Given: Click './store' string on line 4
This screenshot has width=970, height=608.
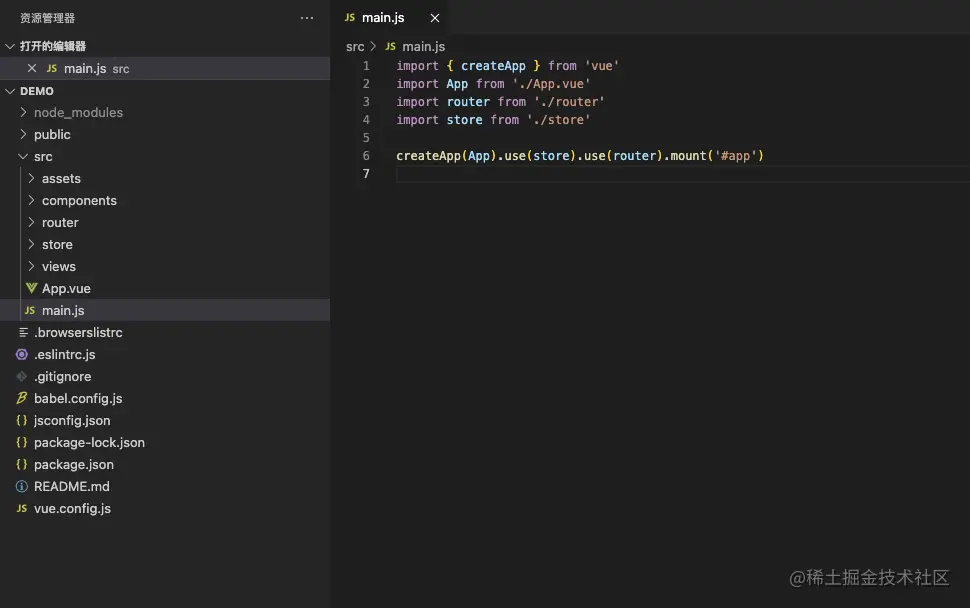Looking at the screenshot, I should pyautogui.click(x=559, y=119).
